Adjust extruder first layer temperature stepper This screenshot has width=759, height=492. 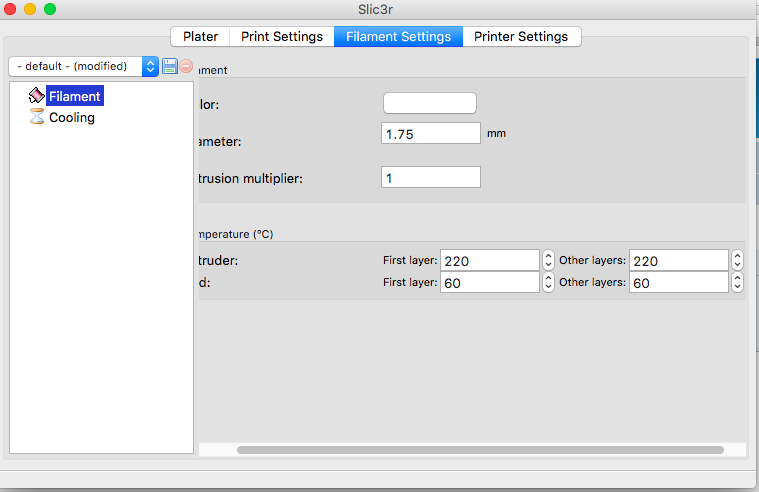tap(548, 260)
